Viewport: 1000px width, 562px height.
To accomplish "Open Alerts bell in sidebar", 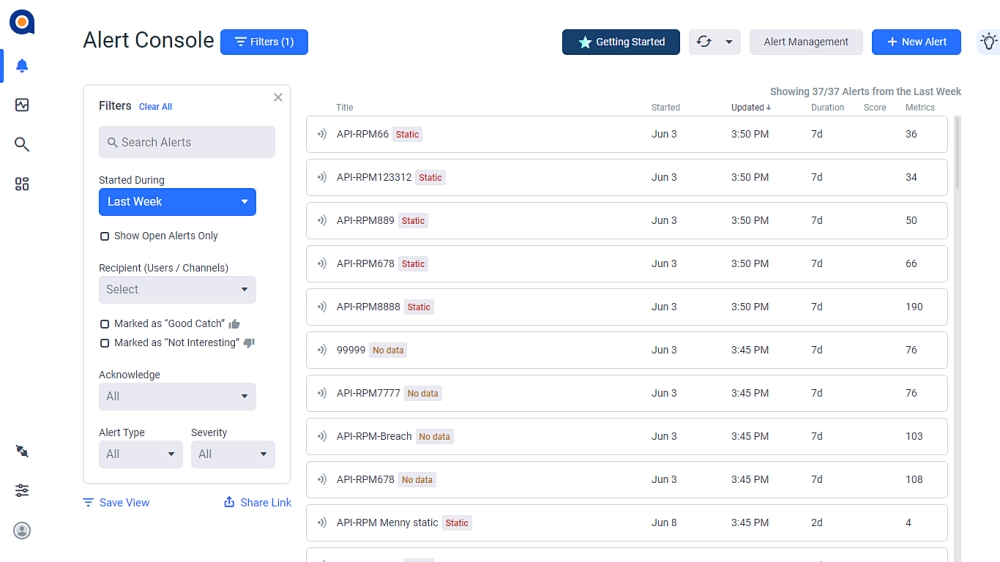I will [x=22, y=66].
